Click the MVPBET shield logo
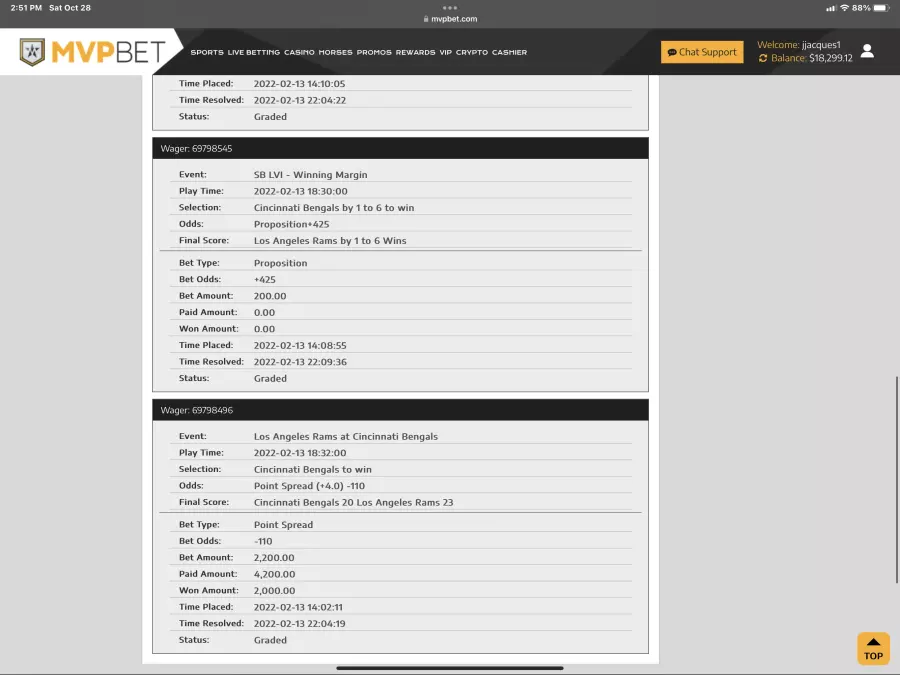 (x=32, y=52)
